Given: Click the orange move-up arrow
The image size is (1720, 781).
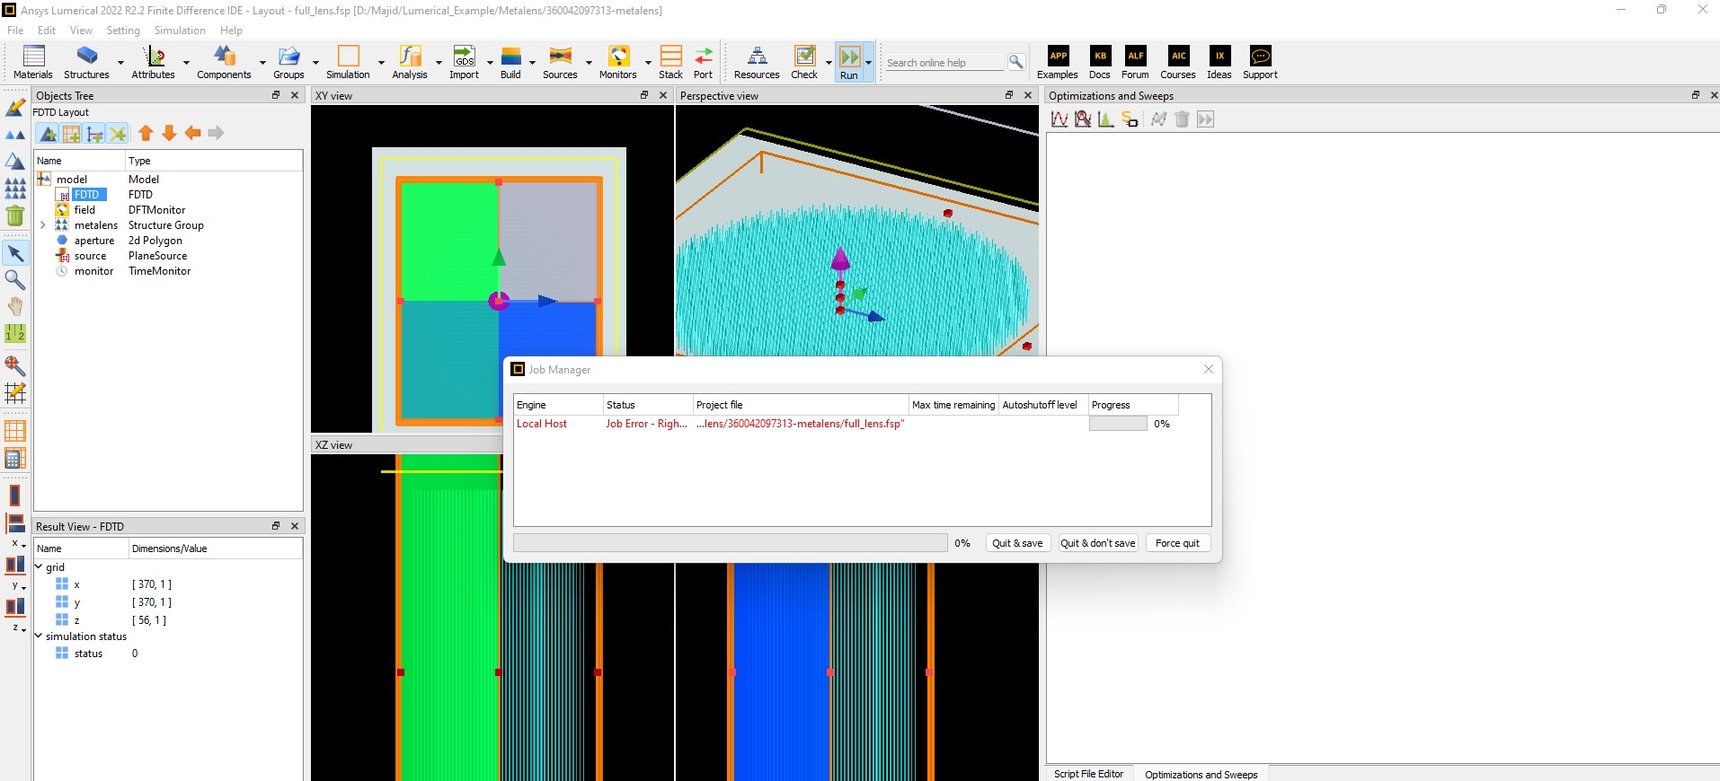Looking at the screenshot, I should coord(146,133).
